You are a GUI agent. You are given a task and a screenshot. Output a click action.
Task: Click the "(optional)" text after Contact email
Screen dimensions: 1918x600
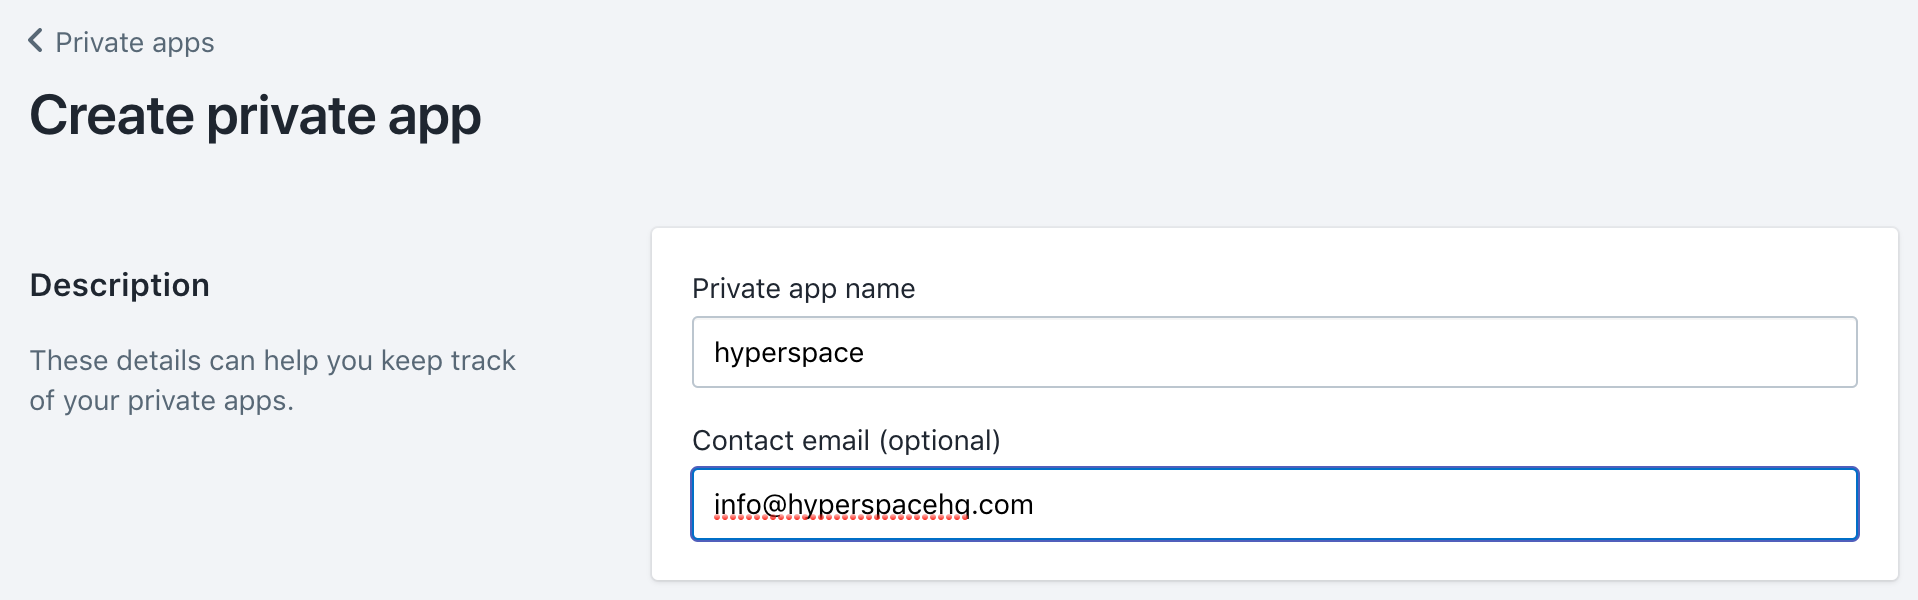[940, 440]
